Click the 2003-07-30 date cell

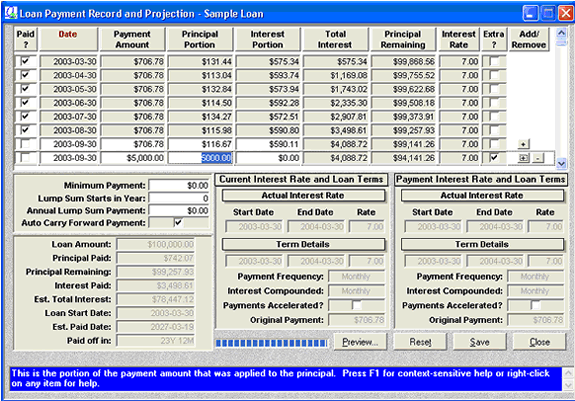[69, 117]
